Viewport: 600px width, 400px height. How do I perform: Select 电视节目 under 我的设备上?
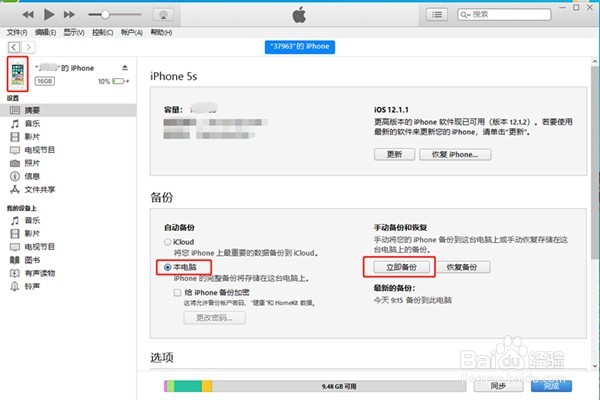tap(40, 247)
